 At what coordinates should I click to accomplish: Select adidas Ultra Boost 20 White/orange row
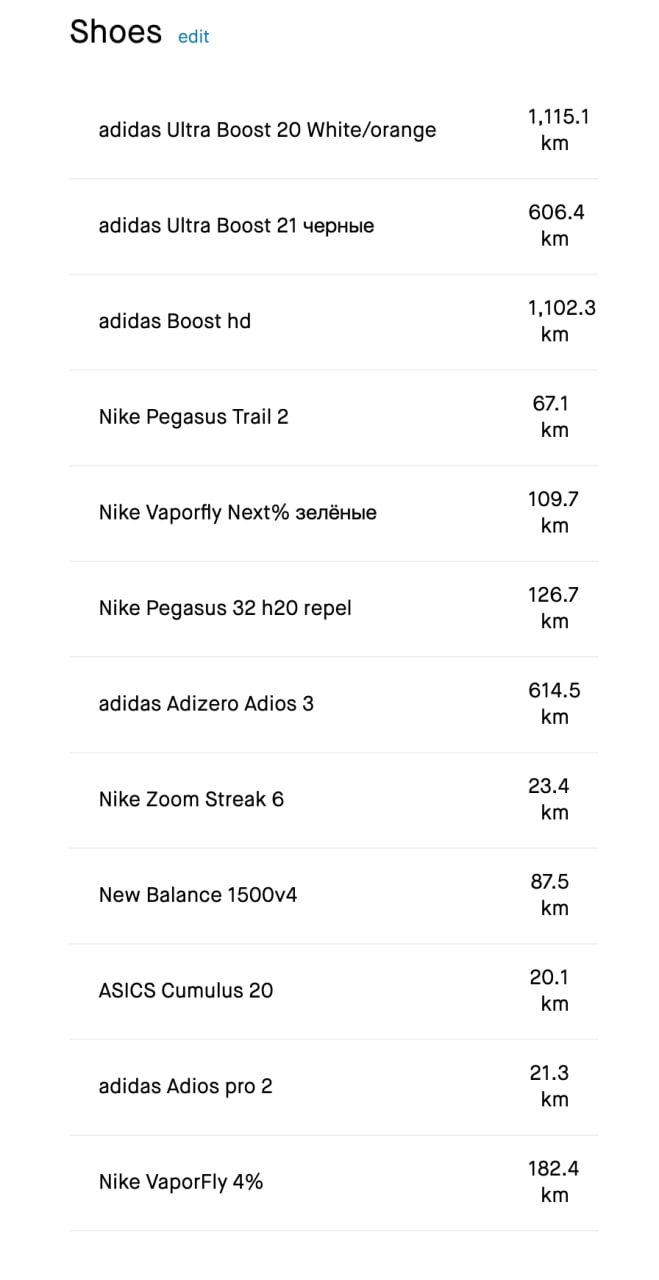(267, 130)
